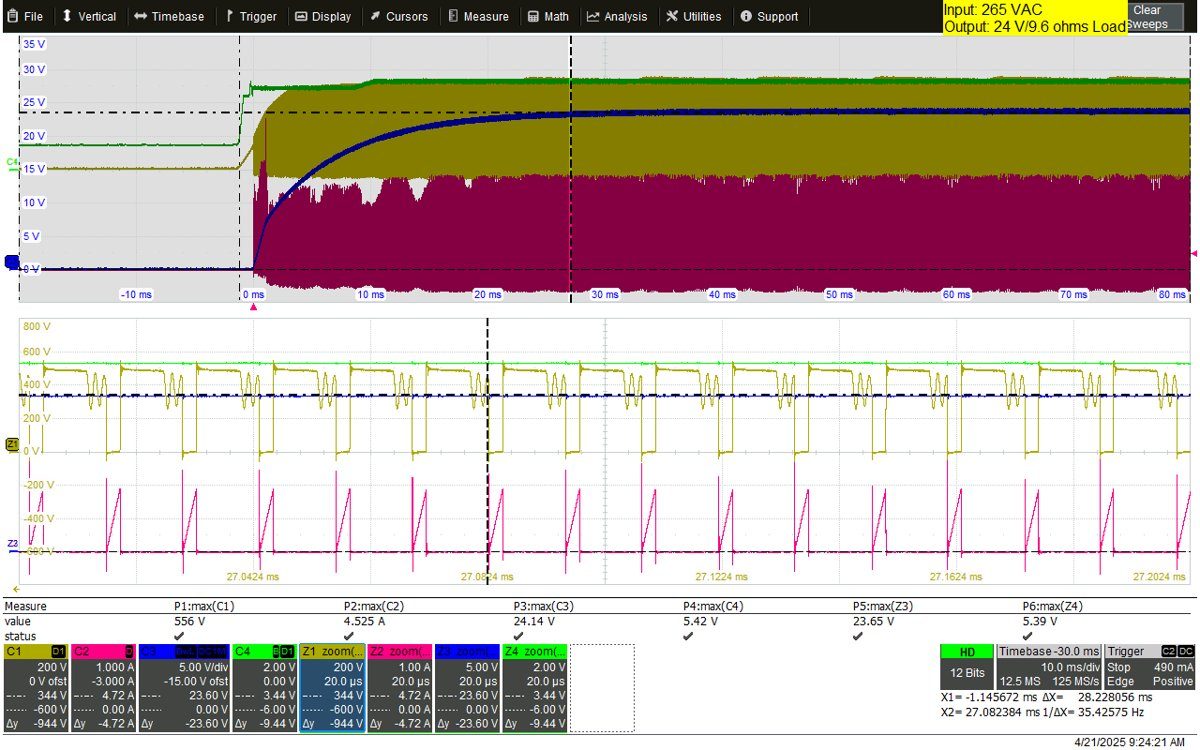Image resolution: width=1200 pixels, height=750 pixels.
Task: Open the Measure menu
Action: [x=478, y=16]
